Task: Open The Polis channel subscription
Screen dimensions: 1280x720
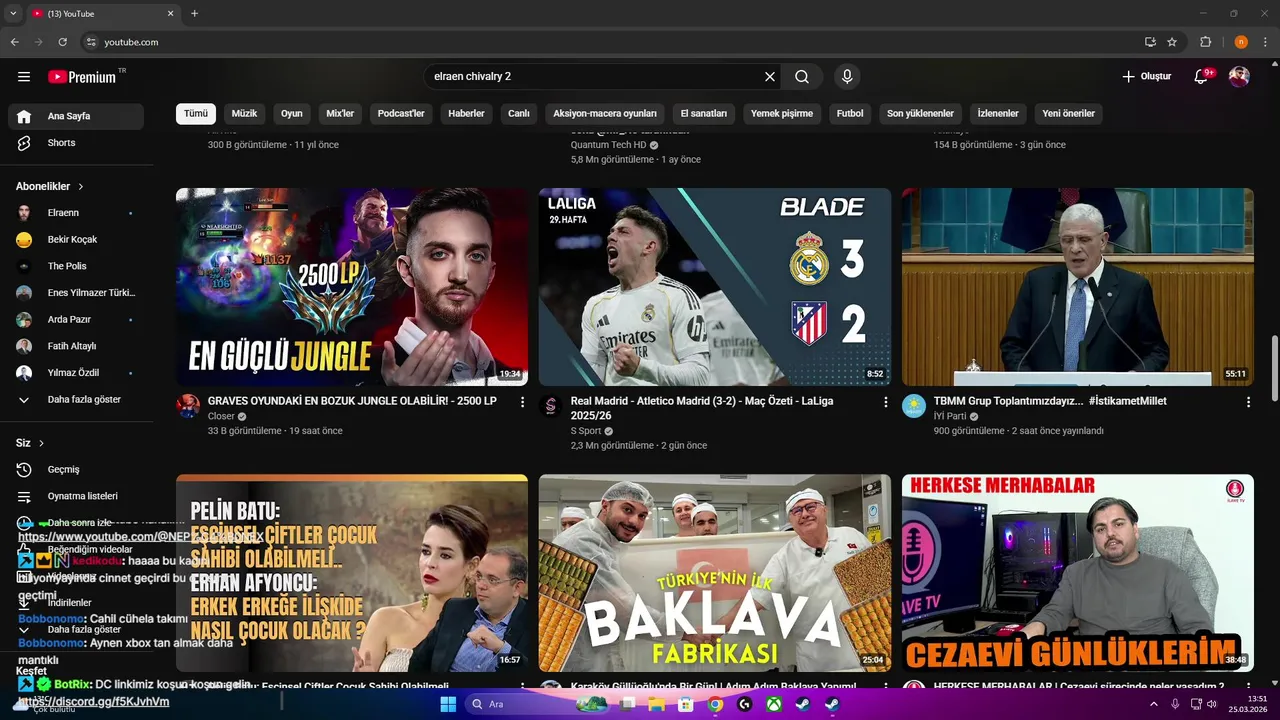Action: (76, 266)
